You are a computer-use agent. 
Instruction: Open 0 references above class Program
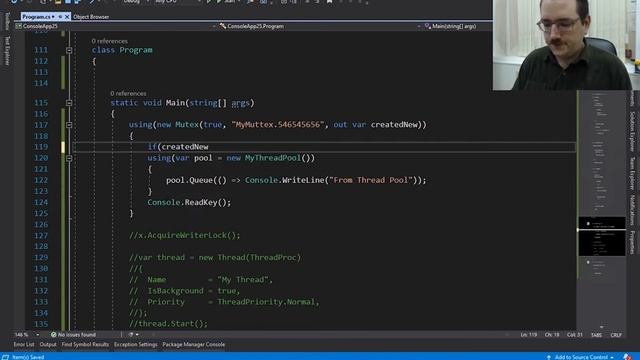[x=109, y=41]
